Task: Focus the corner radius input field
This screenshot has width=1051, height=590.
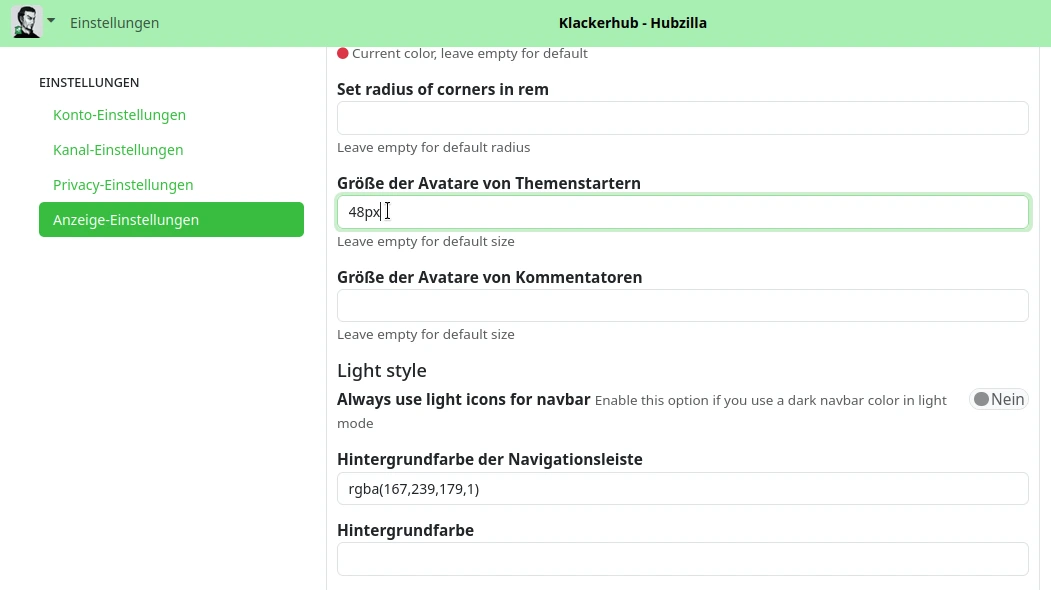Action: 682,118
